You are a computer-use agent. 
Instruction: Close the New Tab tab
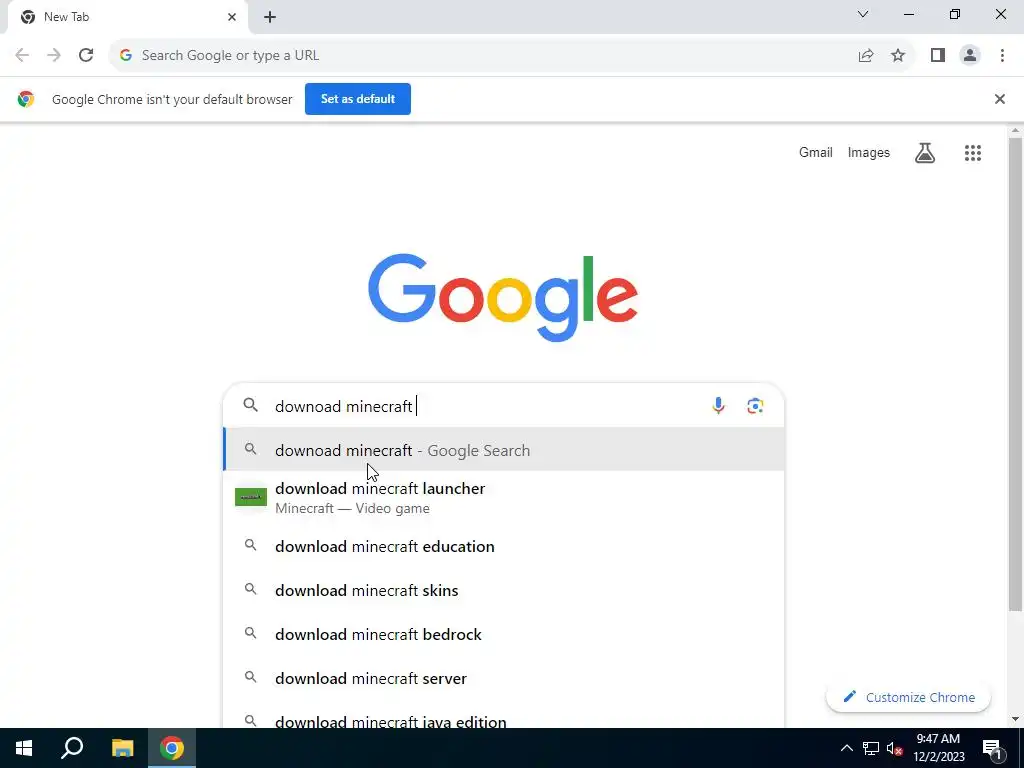[232, 17]
